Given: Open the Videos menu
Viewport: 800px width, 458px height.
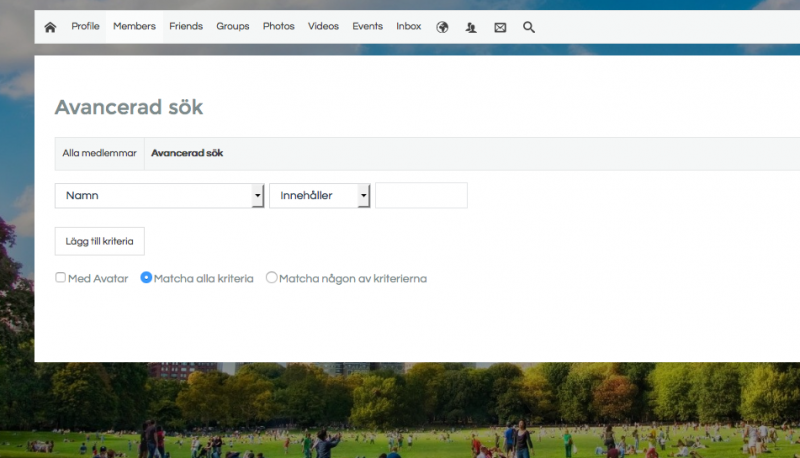Looking at the screenshot, I should (x=323, y=27).
